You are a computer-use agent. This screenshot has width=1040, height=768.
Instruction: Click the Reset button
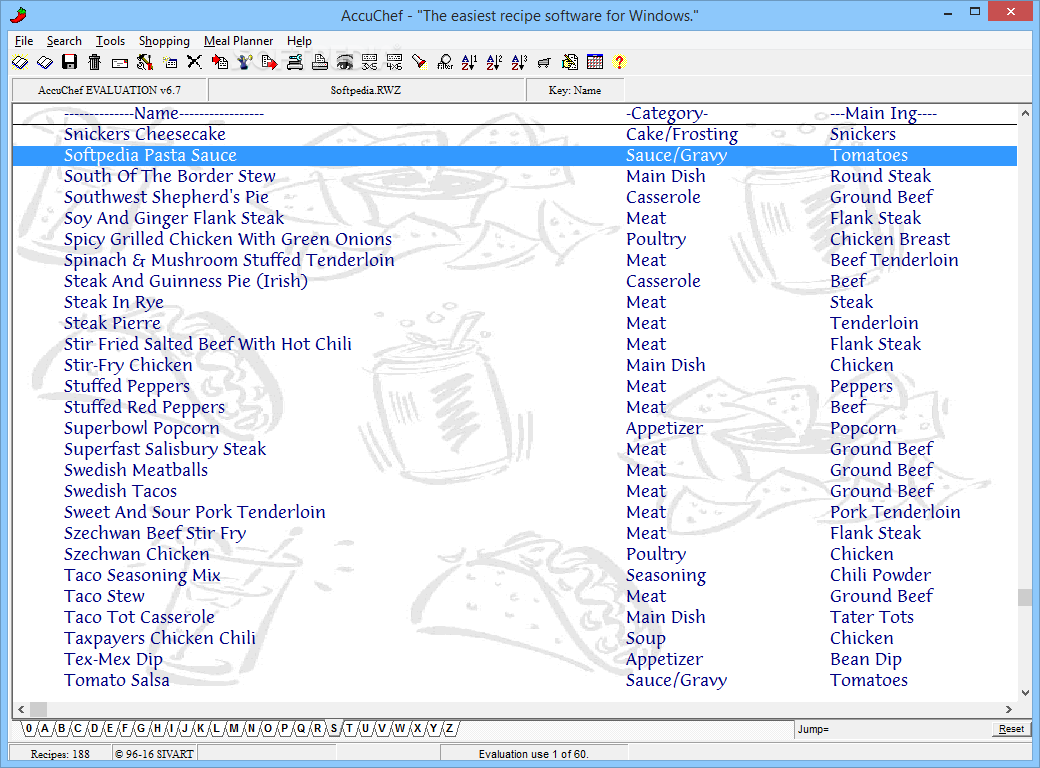coord(1011,729)
